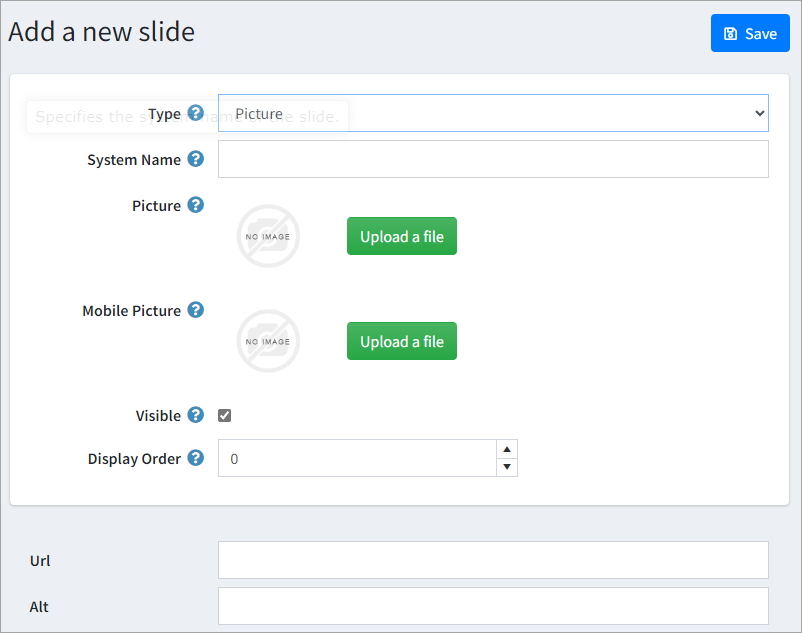Upload a file for Picture

[402, 236]
